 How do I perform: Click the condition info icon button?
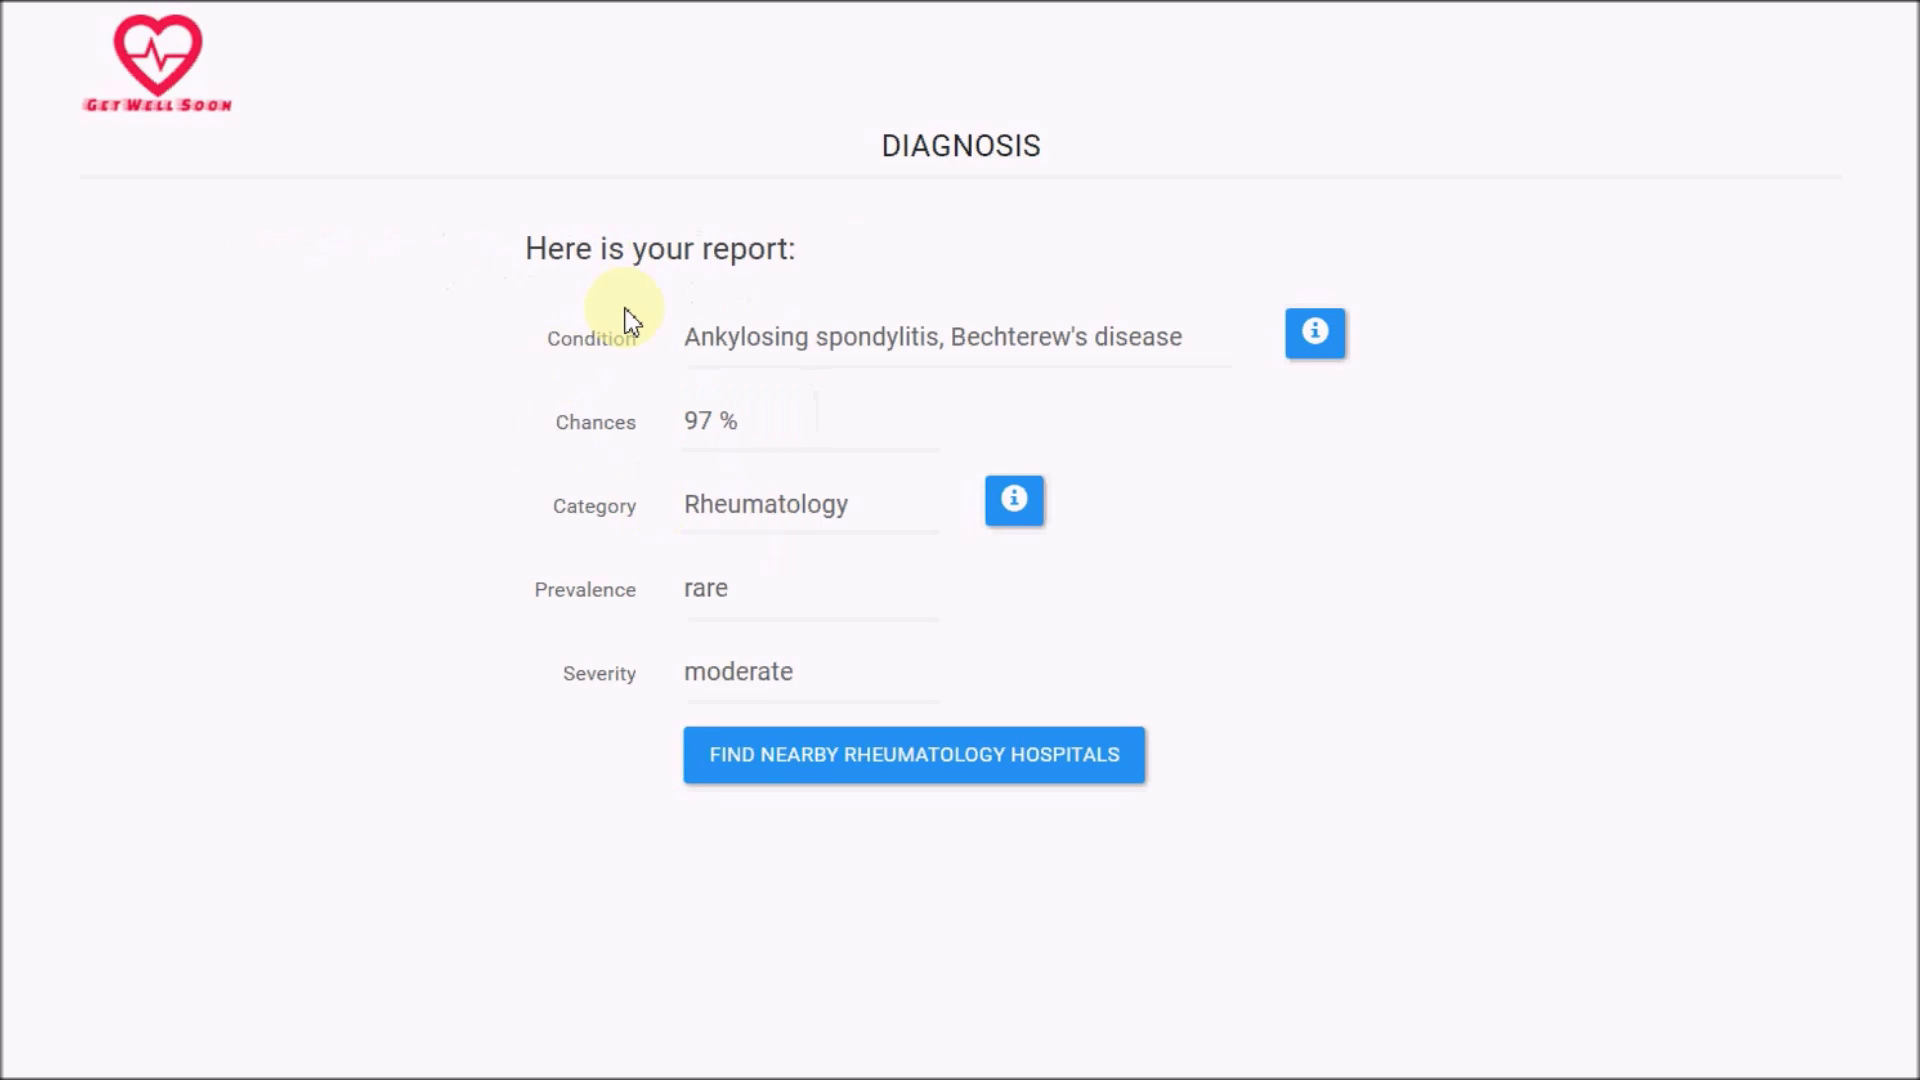1314,333
